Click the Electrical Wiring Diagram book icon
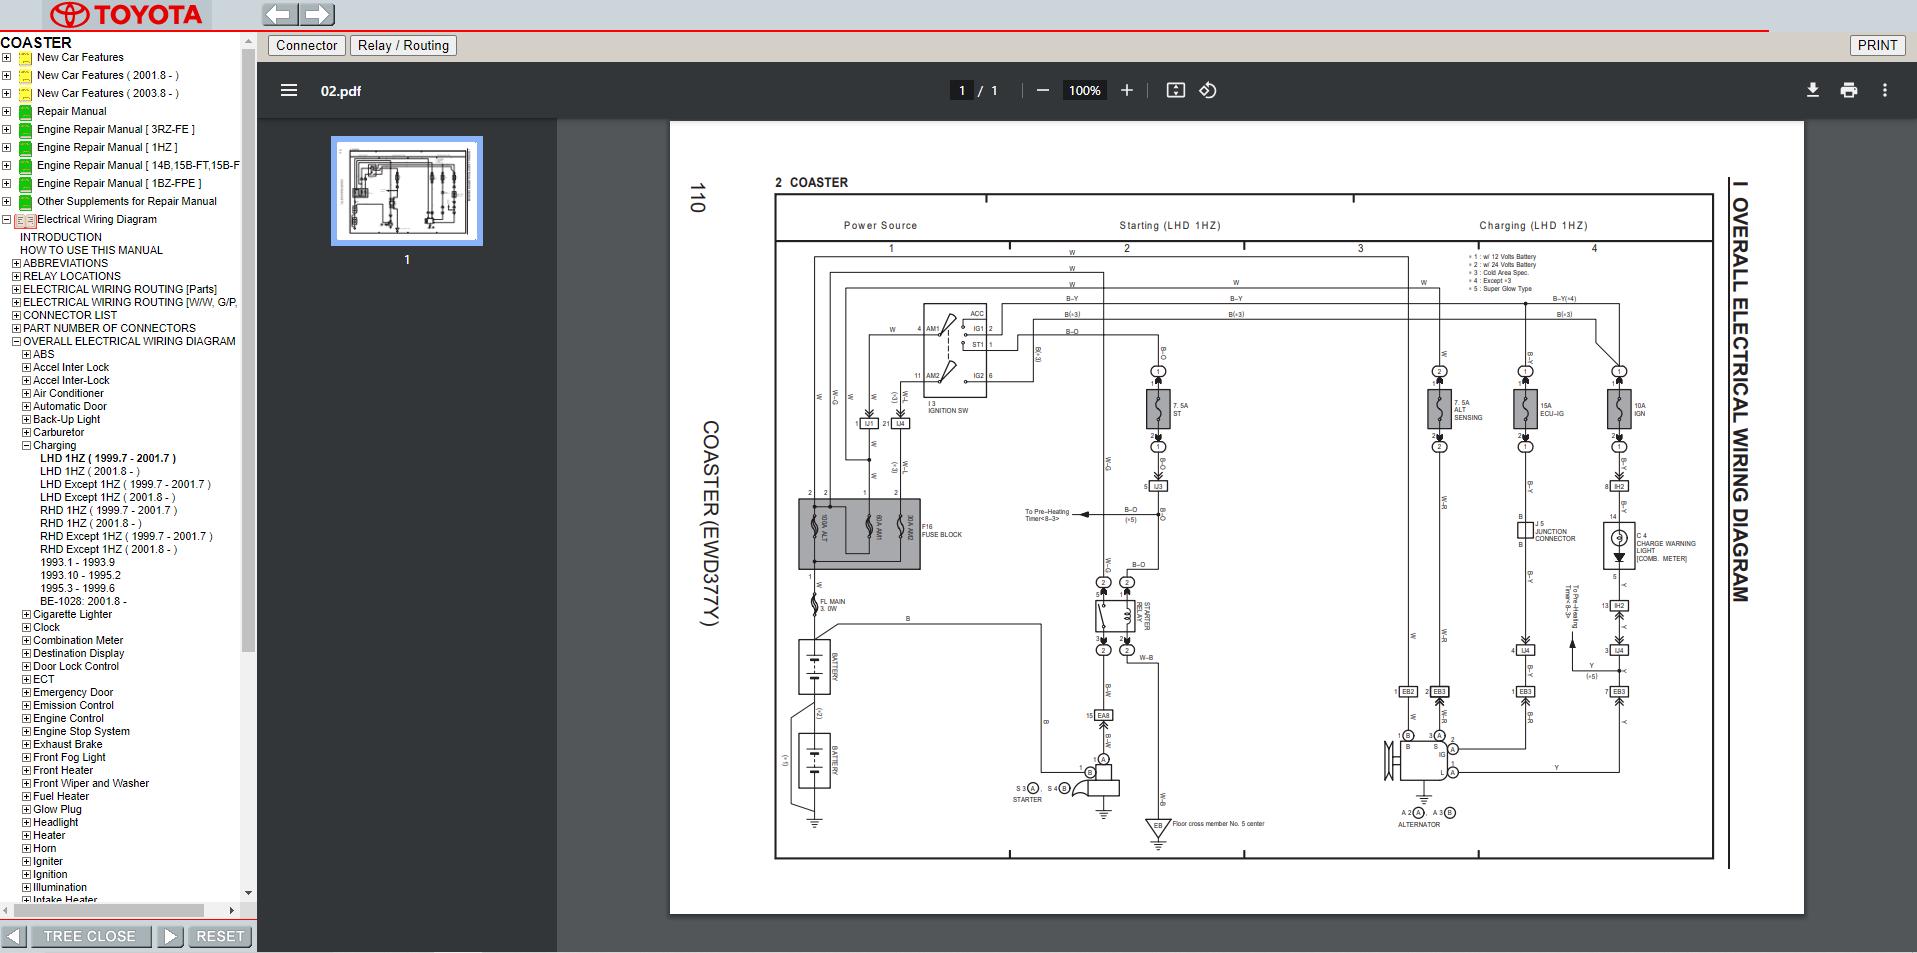 pos(25,220)
